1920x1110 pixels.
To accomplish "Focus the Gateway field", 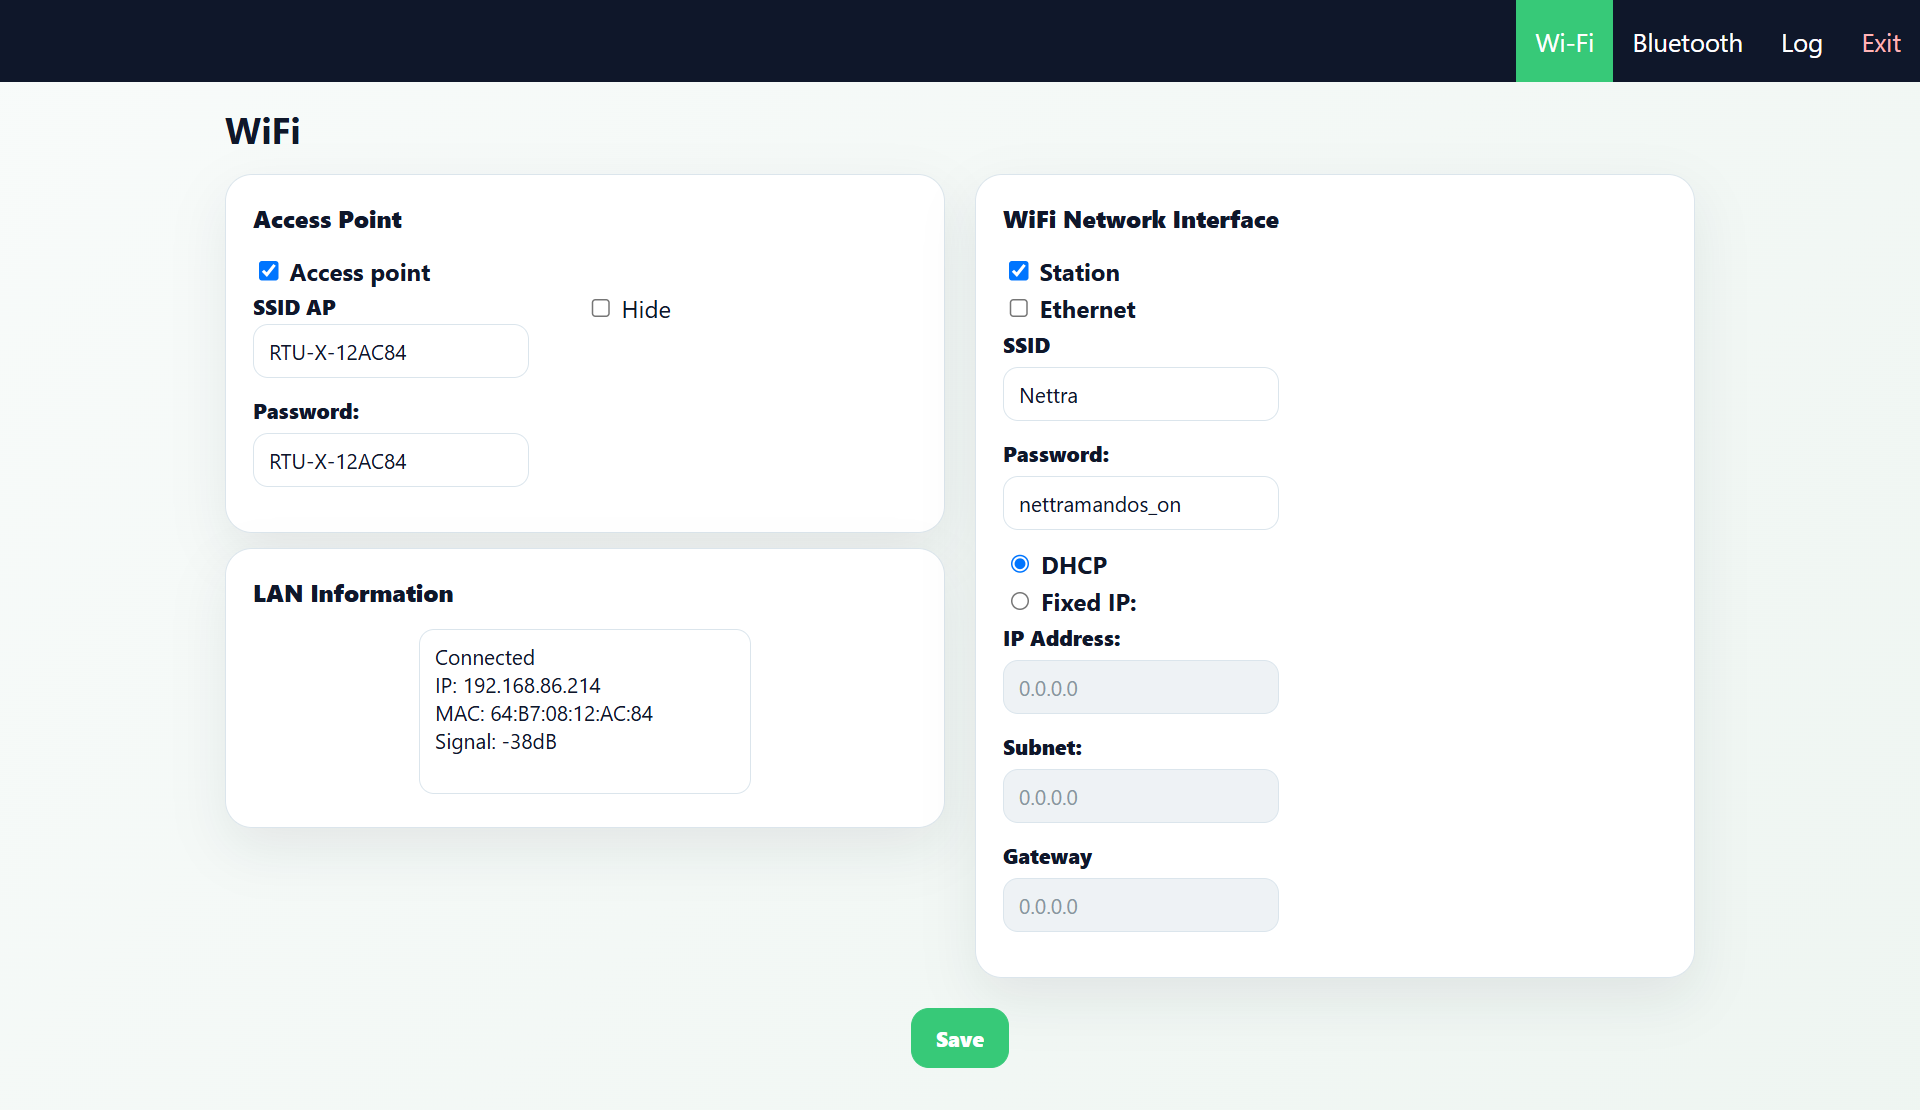I will coord(1141,905).
